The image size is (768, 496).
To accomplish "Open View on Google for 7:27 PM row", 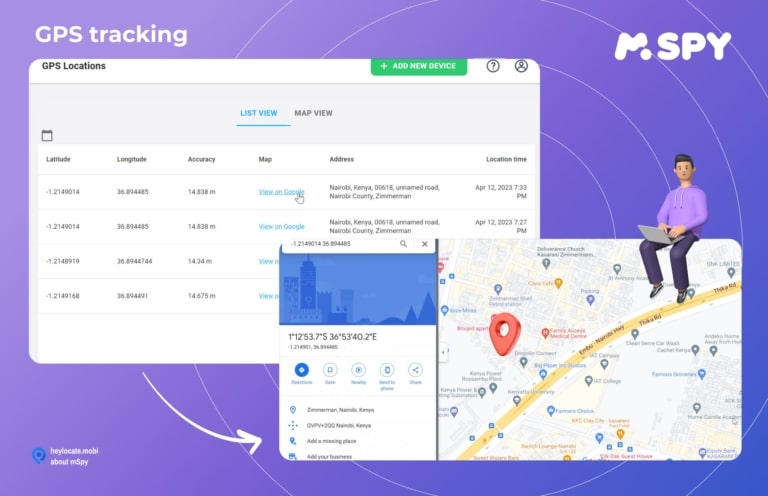I will coord(282,227).
